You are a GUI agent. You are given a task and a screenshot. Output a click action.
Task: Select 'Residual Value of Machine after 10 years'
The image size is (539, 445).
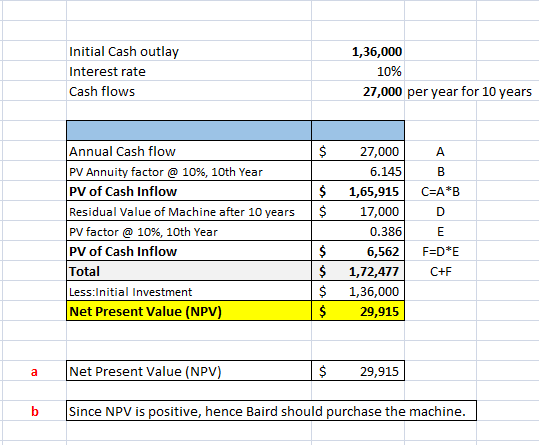[182, 212]
